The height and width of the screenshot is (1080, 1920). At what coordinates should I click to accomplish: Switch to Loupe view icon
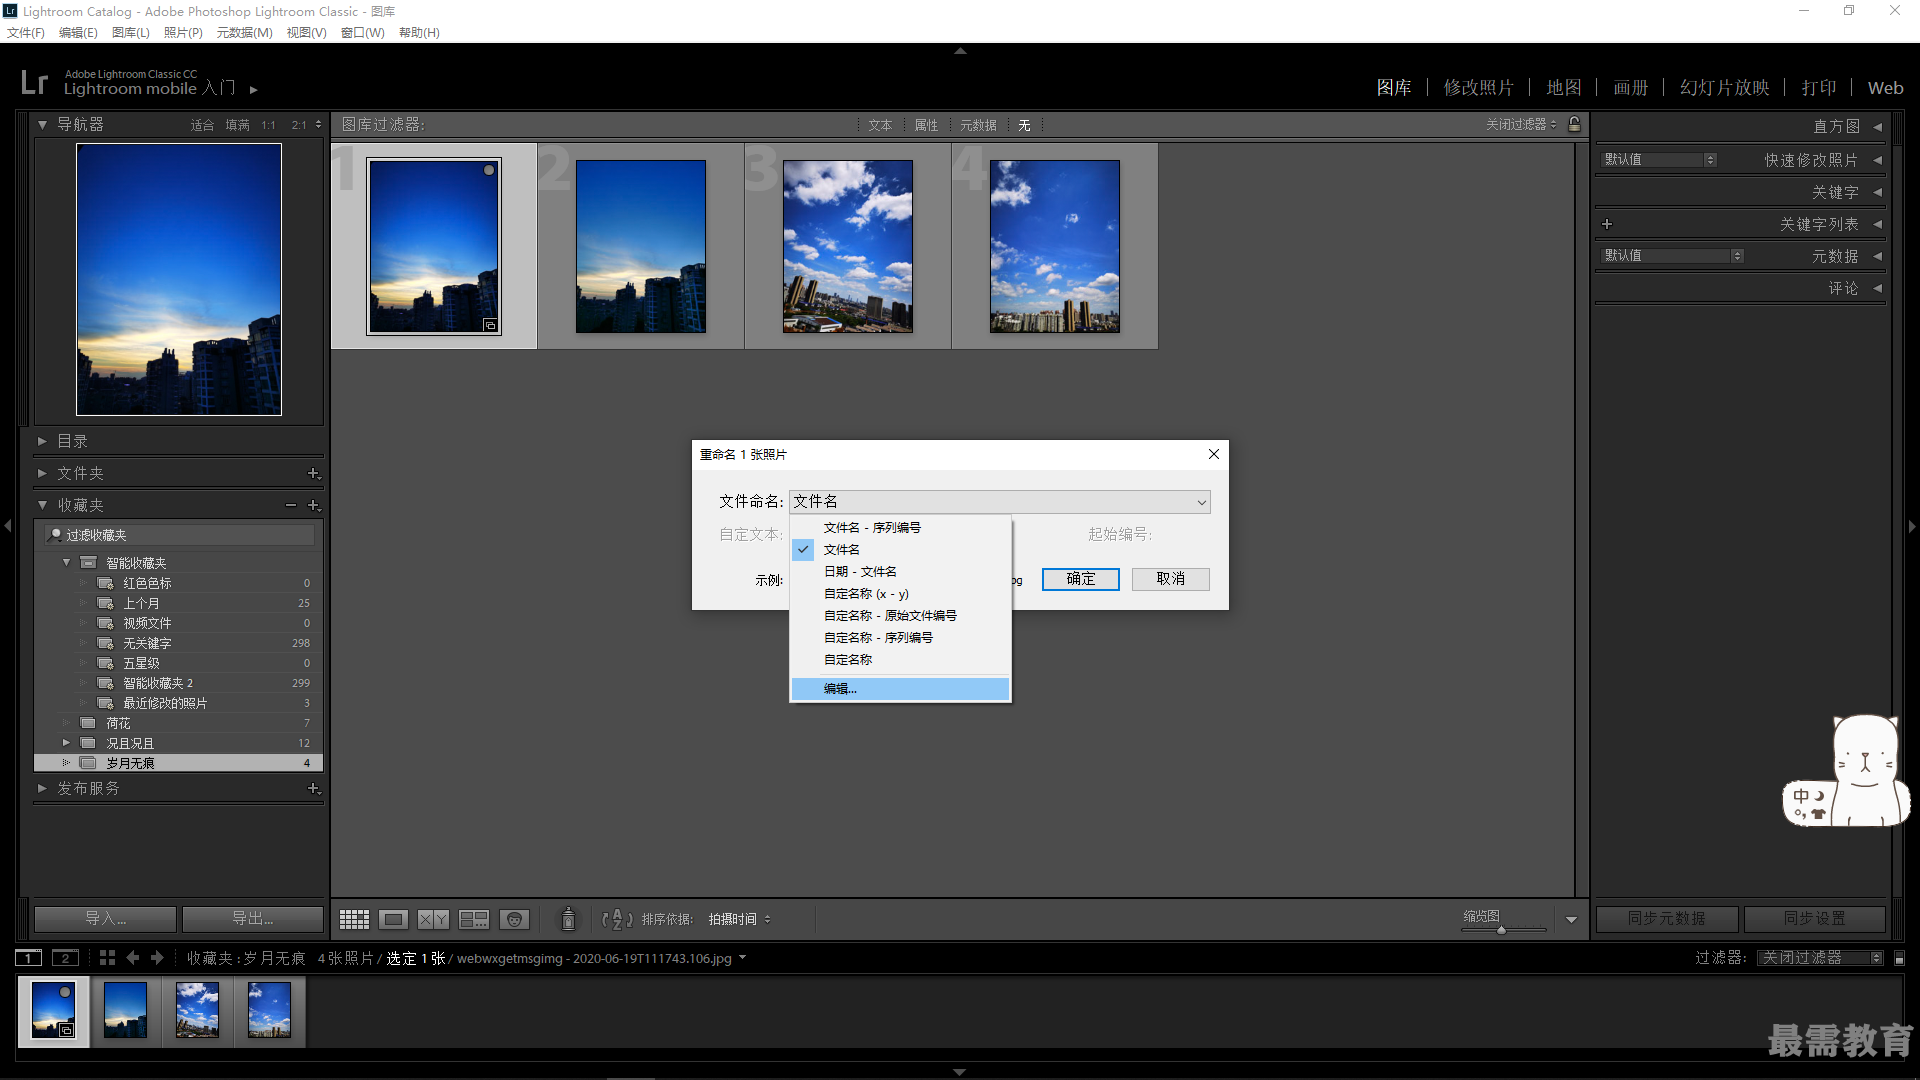393,919
